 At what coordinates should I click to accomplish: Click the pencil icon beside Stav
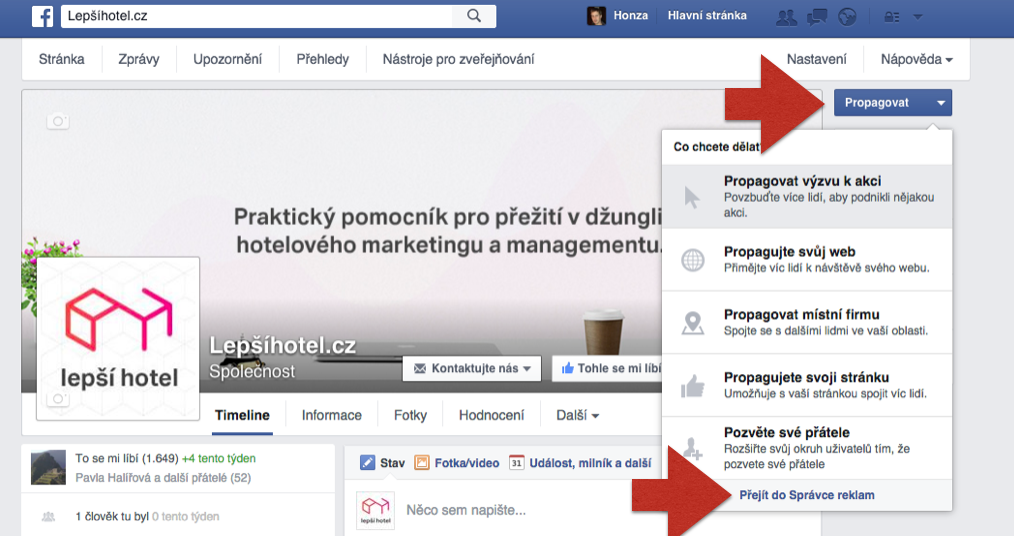pyautogui.click(x=367, y=463)
